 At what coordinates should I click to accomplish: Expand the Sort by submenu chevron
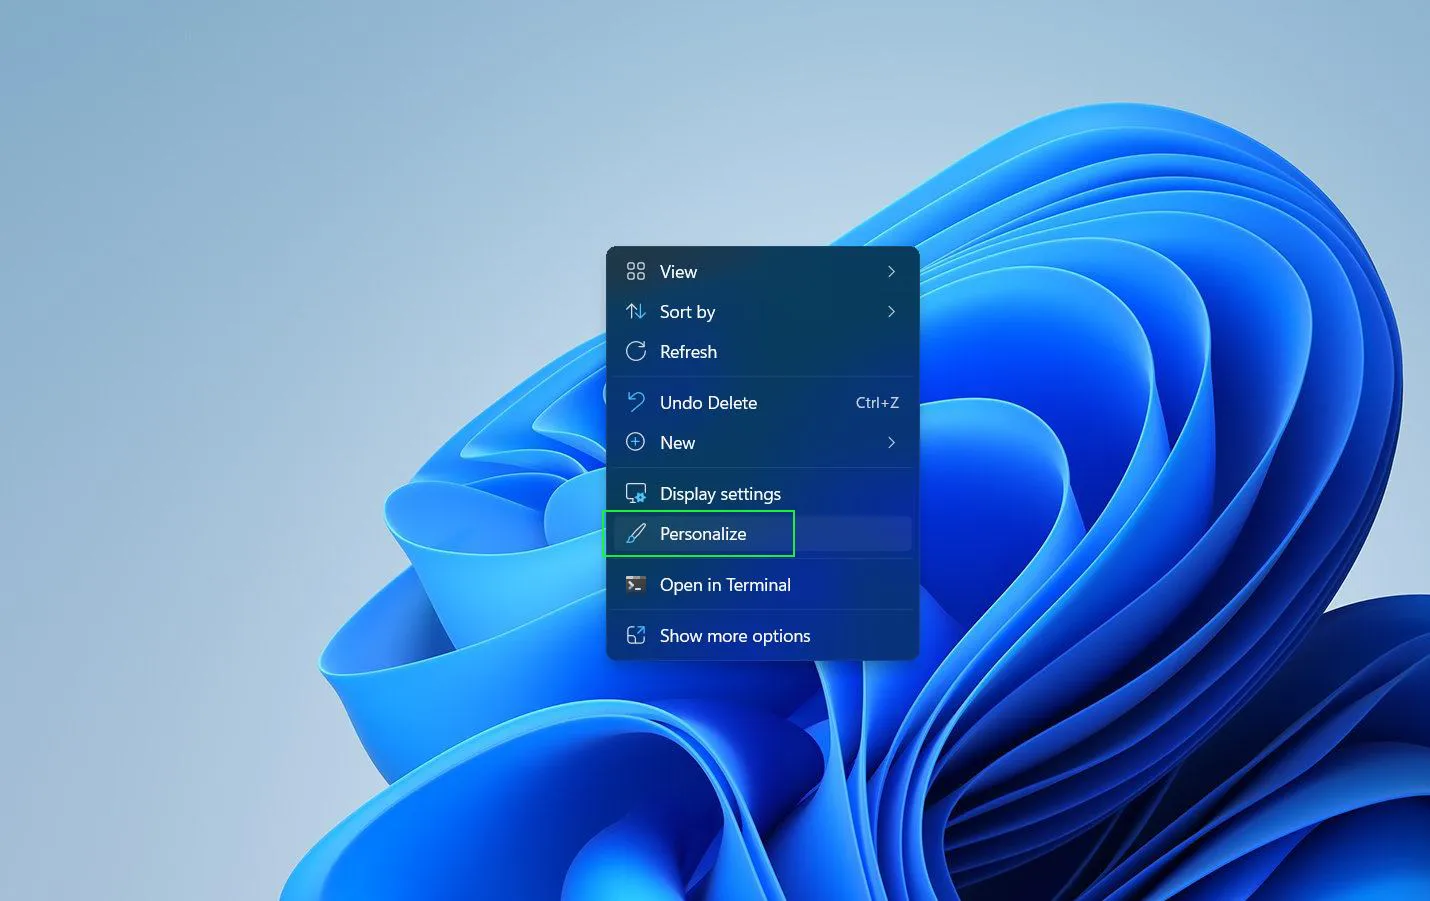(890, 311)
